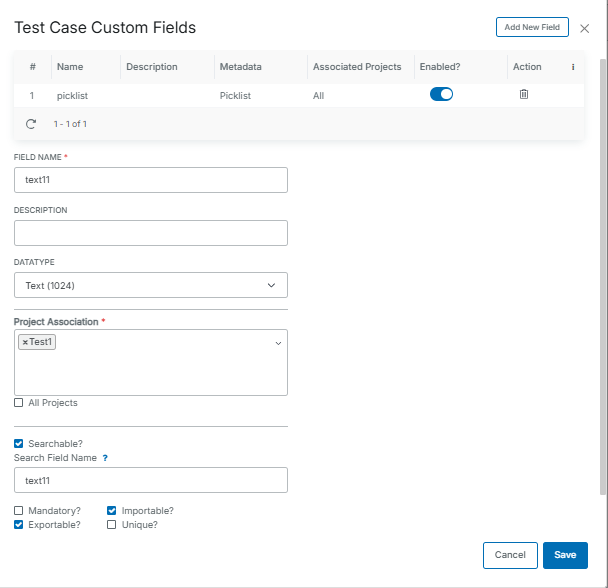Click the Add New Field button
Image resolution: width=608 pixels, height=588 pixels.
(532, 27)
